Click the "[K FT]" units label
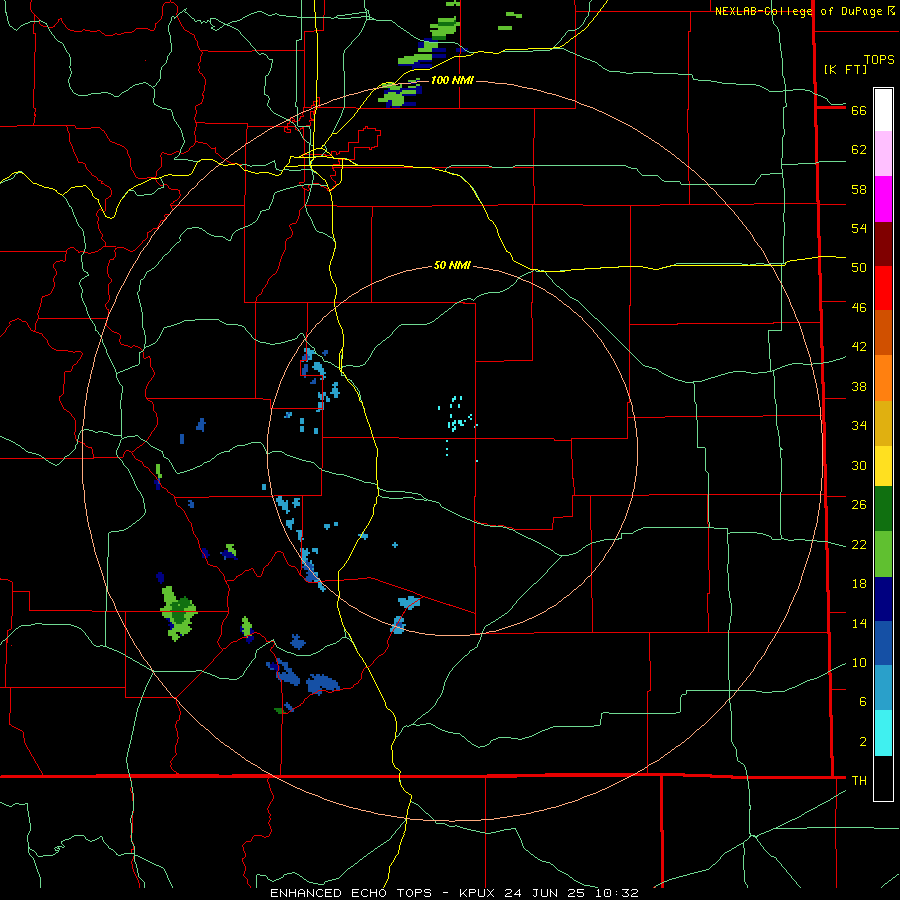The image size is (900, 900). click(845, 69)
